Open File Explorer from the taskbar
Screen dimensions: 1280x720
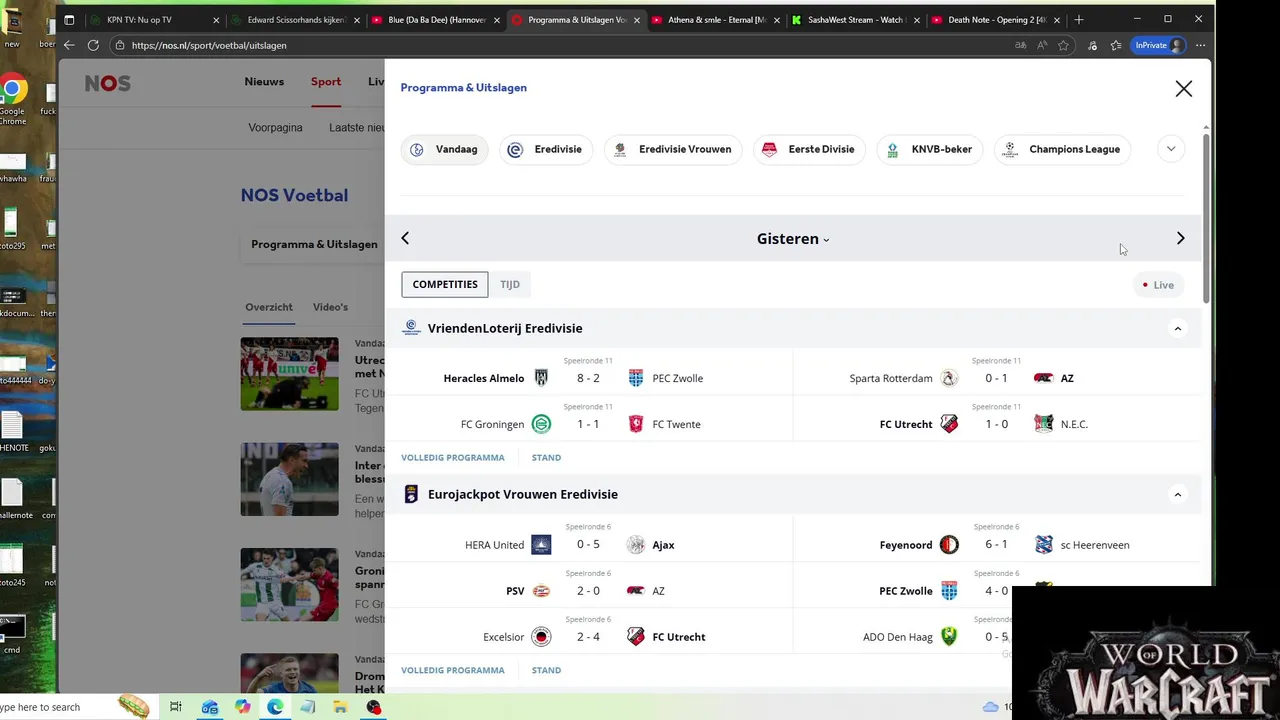(x=340, y=707)
